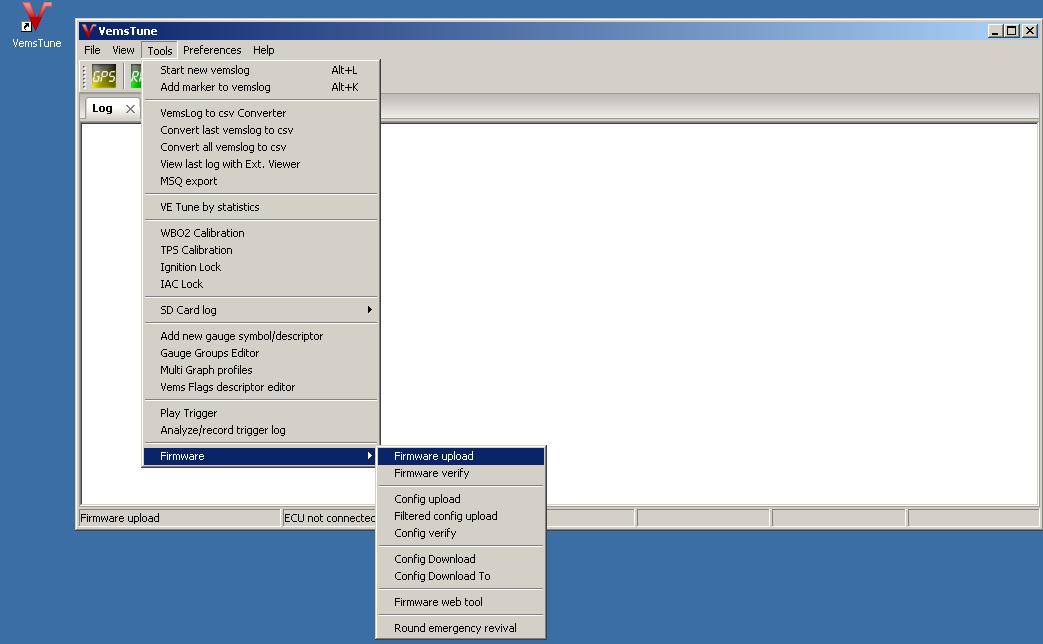This screenshot has width=1043, height=644.
Task: Click the 'Firmware upload' status bar text
Action: (x=120, y=518)
